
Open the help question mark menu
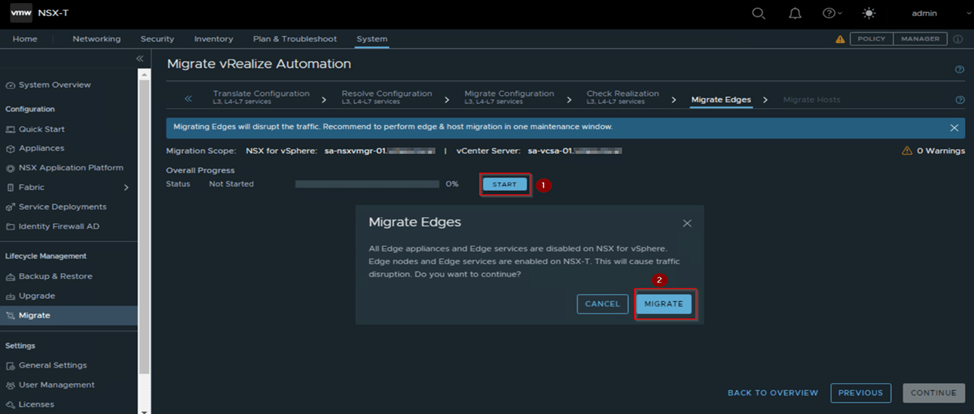click(x=829, y=13)
